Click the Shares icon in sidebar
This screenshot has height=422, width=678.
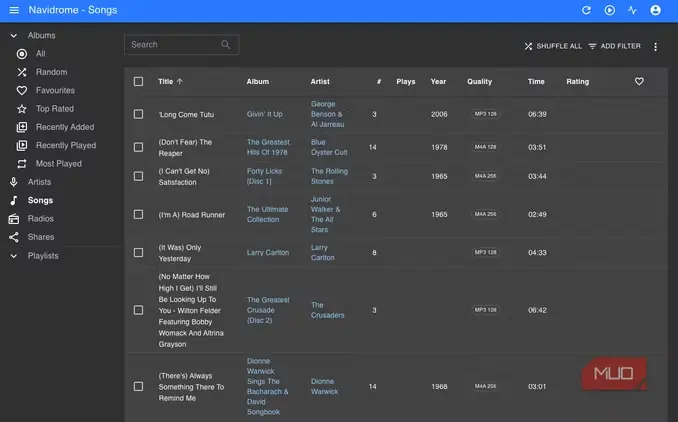[14, 237]
